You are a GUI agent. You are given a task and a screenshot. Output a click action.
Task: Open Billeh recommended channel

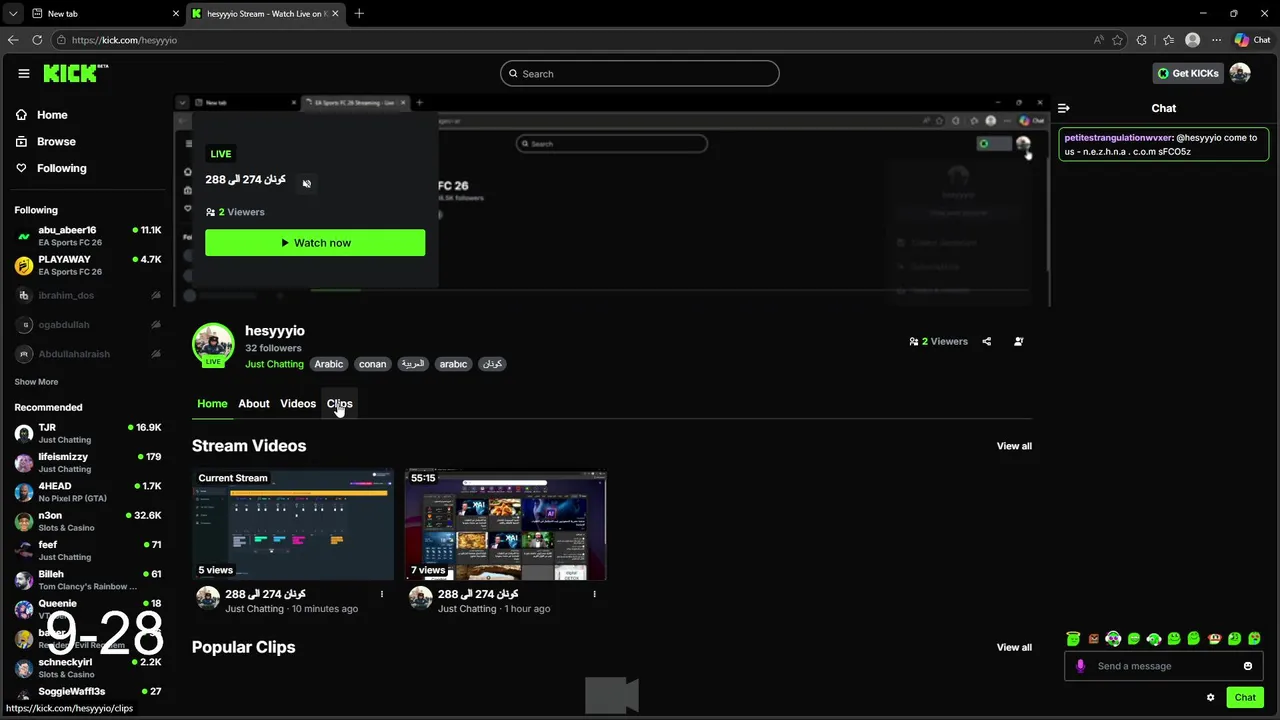click(88, 580)
